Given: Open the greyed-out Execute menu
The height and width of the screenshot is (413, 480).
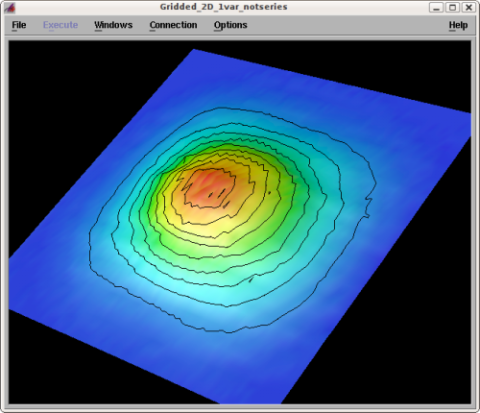Looking at the screenshot, I should [60, 25].
